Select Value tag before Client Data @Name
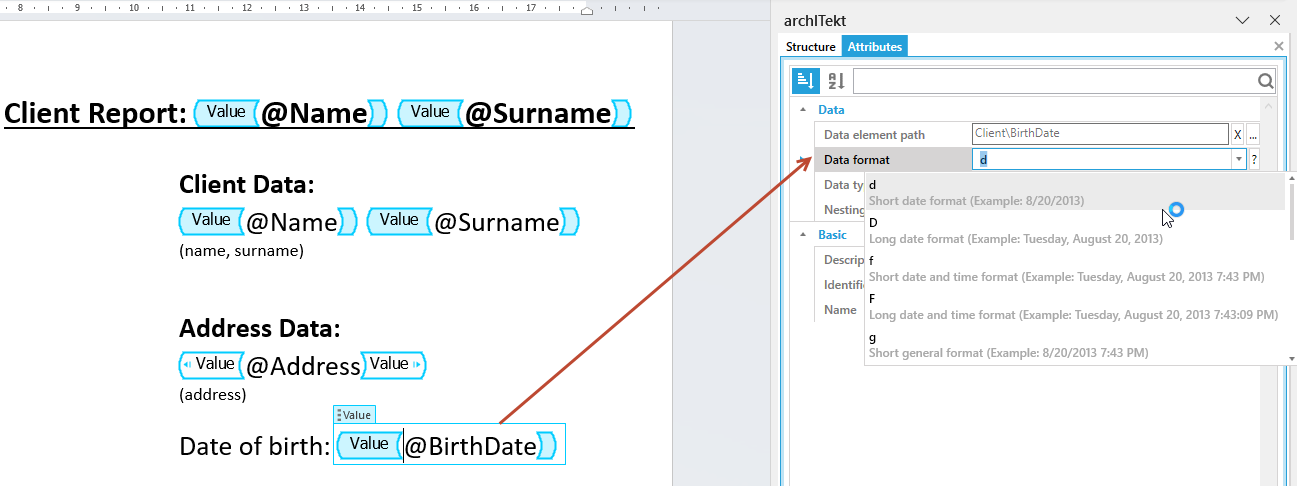 (211, 220)
